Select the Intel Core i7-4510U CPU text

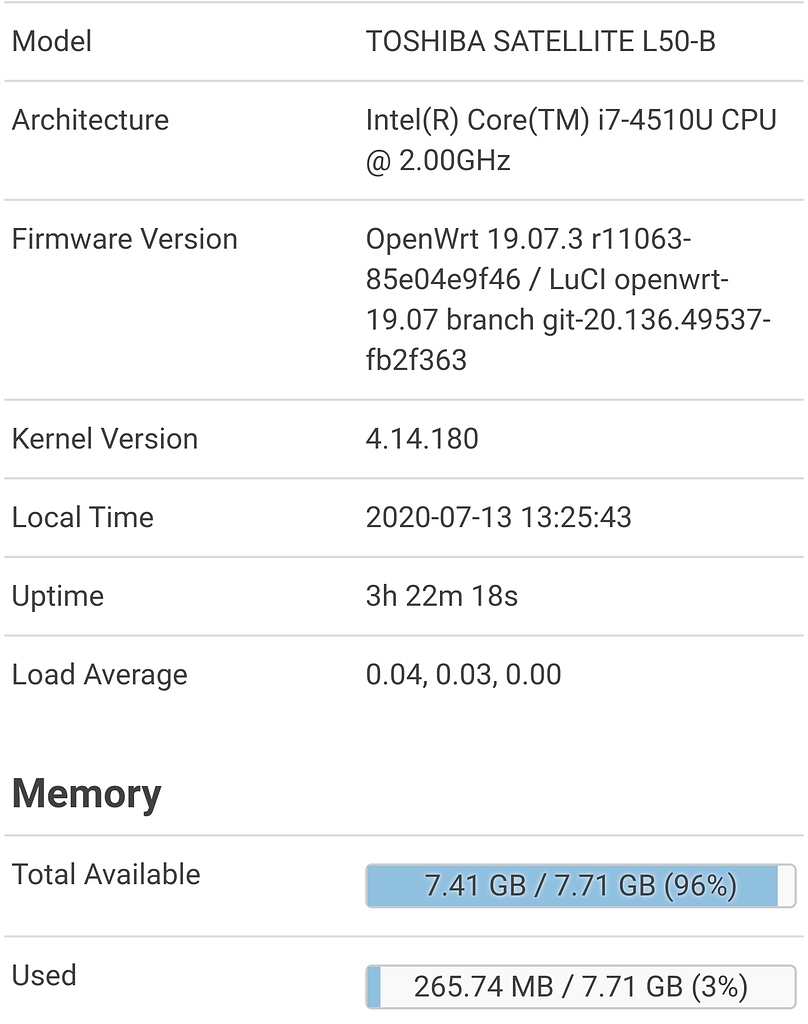[570, 120]
